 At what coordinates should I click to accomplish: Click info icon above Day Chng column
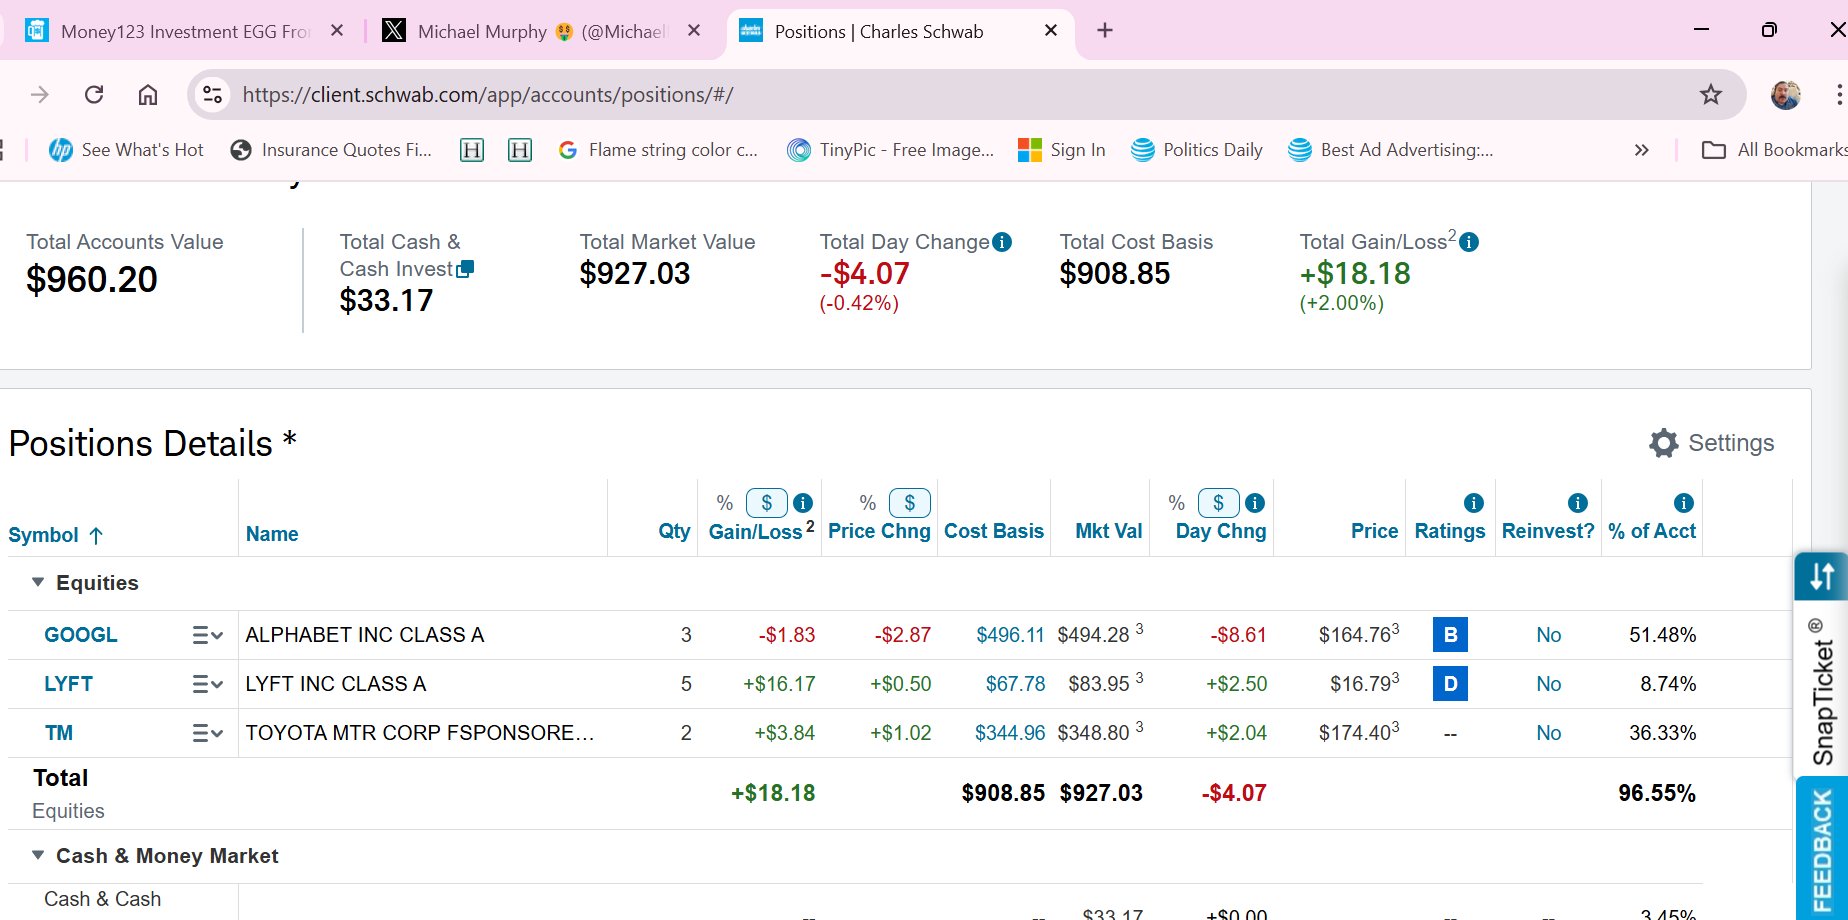[1255, 503]
